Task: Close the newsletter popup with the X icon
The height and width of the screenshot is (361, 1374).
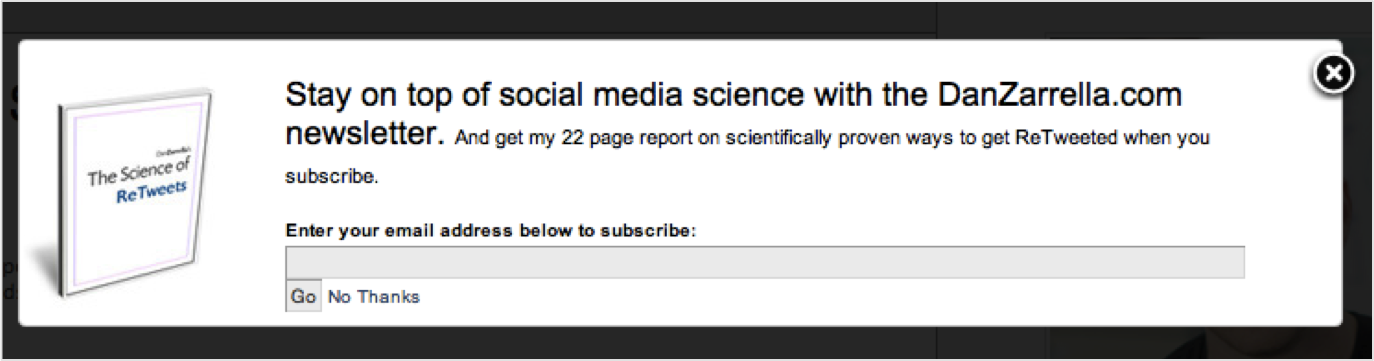Action: tap(1332, 73)
